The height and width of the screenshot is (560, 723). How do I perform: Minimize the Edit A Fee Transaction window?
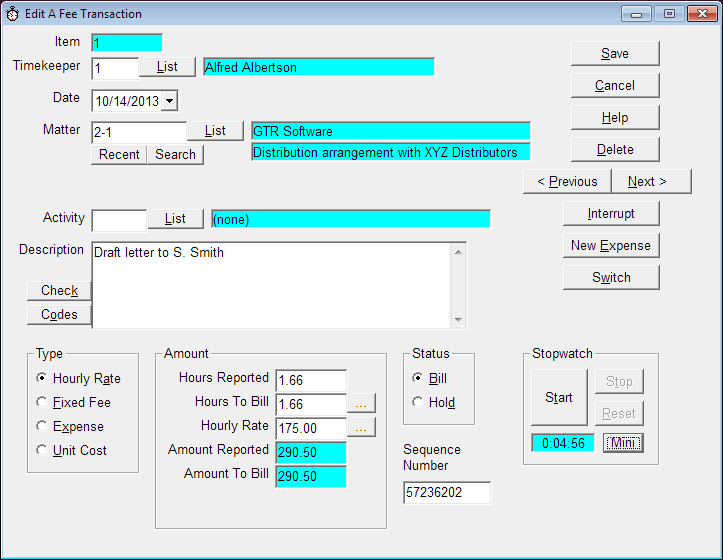636,14
